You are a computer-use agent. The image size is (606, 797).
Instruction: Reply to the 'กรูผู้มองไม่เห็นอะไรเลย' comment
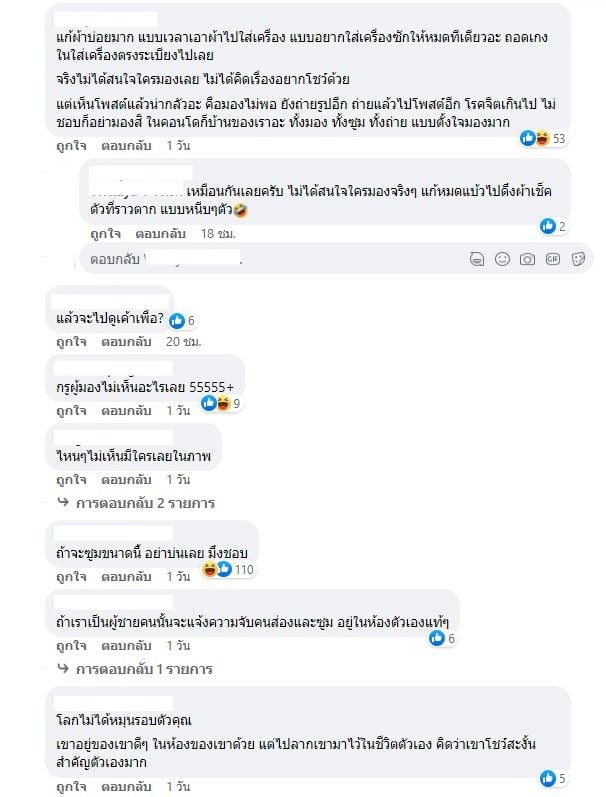130,410
